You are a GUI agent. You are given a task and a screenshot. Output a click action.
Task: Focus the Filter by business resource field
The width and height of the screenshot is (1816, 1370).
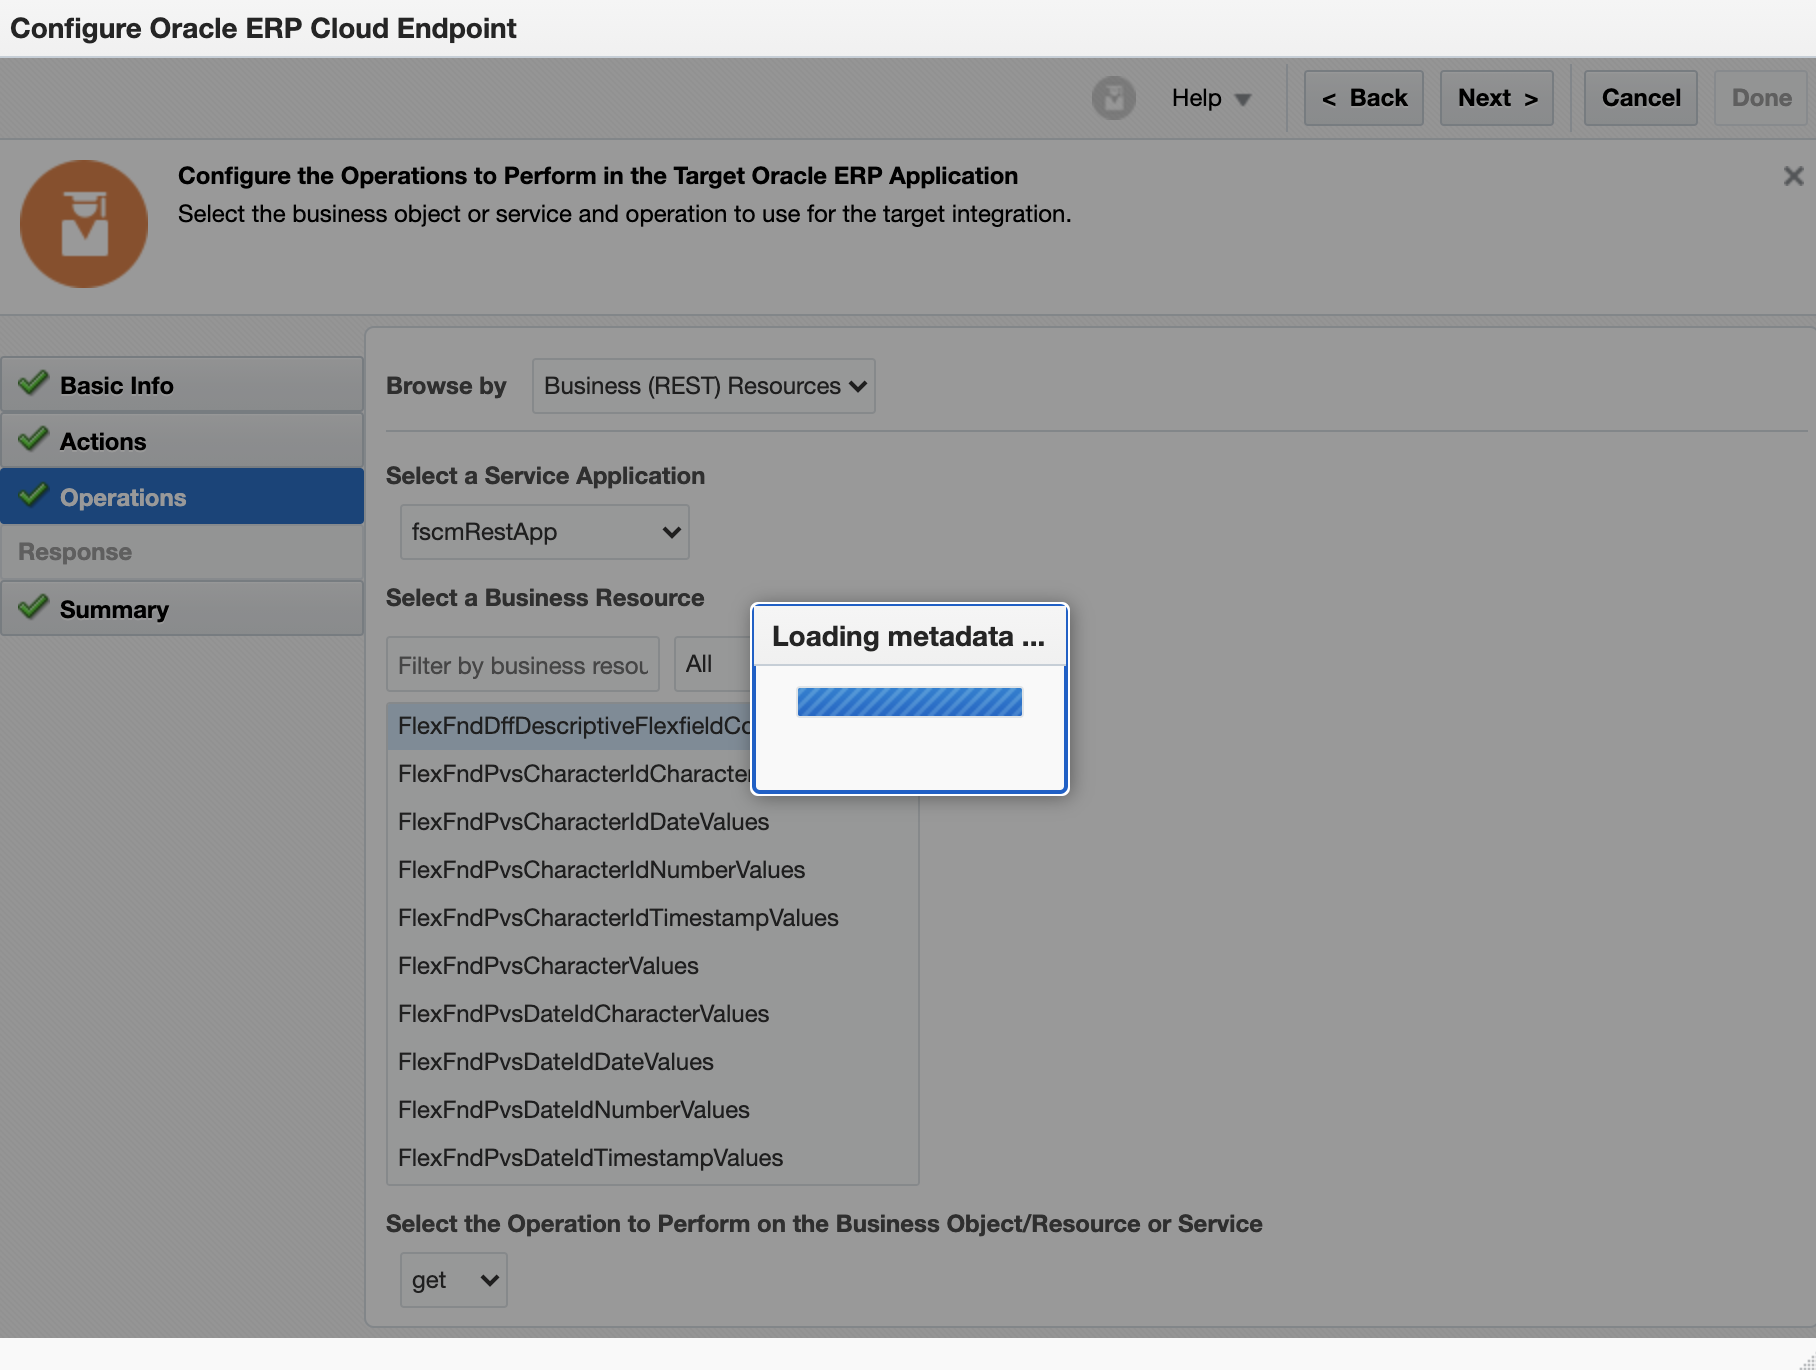(x=522, y=665)
